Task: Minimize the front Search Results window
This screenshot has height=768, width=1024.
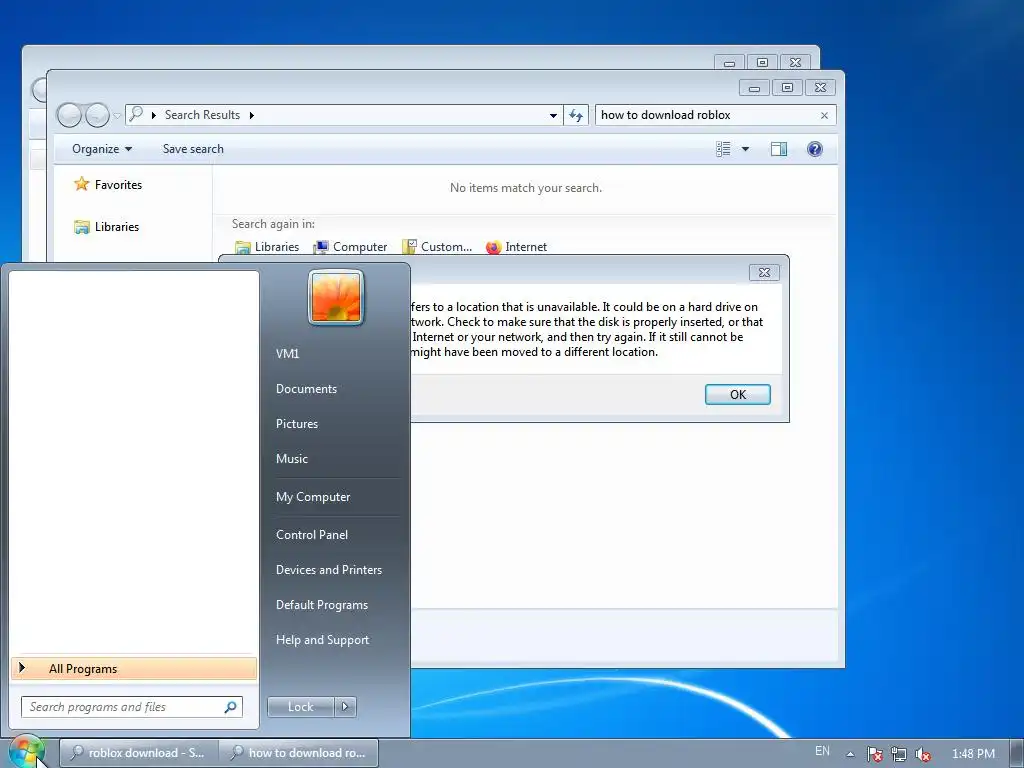Action: [x=754, y=87]
